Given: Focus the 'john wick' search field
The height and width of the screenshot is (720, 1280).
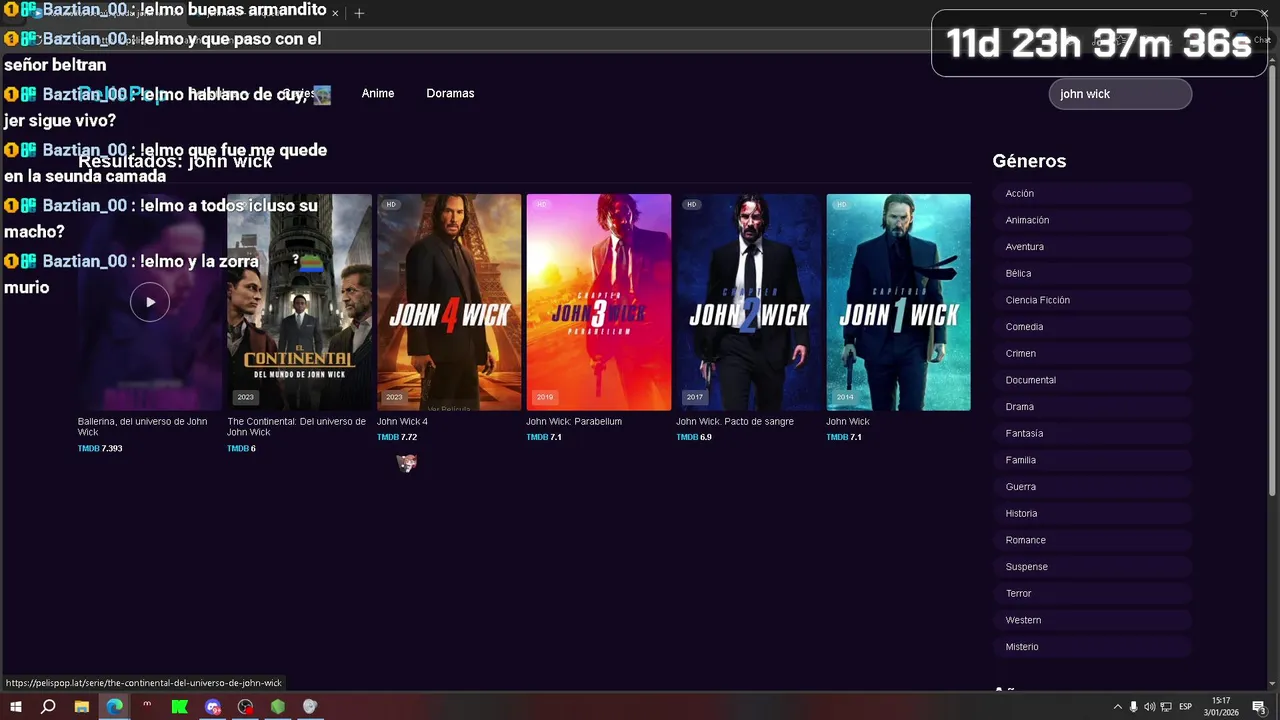Looking at the screenshot, I should (1120, 94).
